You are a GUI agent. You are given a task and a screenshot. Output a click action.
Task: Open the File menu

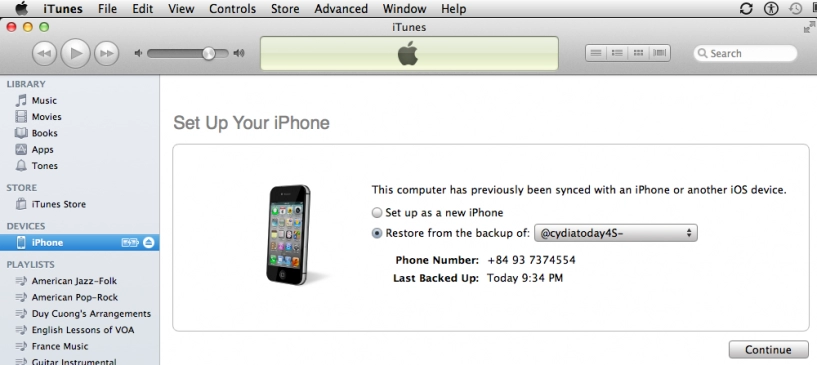(107, 9)
